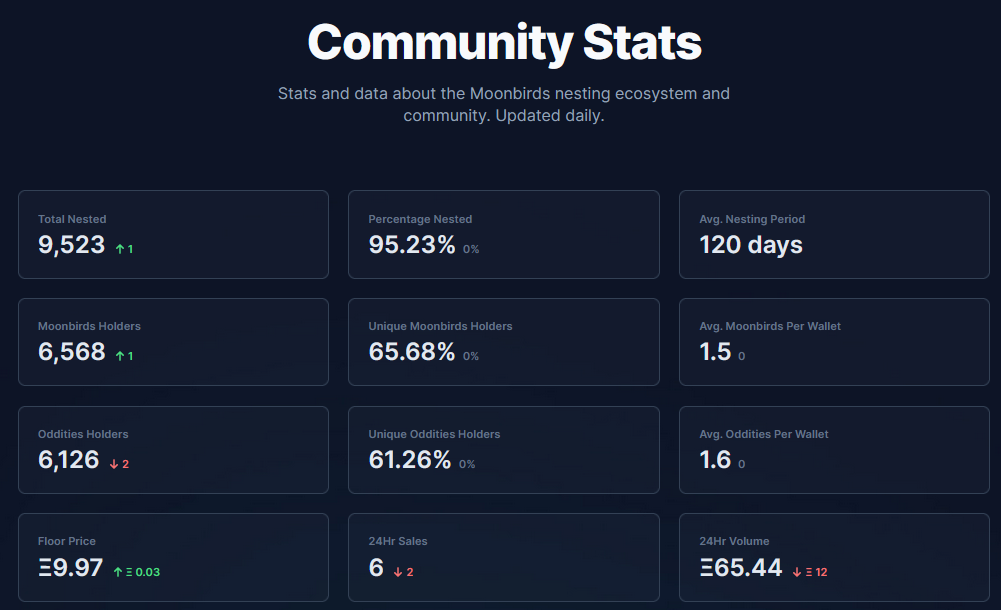This screenshot has height=610, width=1001.
Task: Click the 6,126 oddities holders value
Action: click(68, 460)
